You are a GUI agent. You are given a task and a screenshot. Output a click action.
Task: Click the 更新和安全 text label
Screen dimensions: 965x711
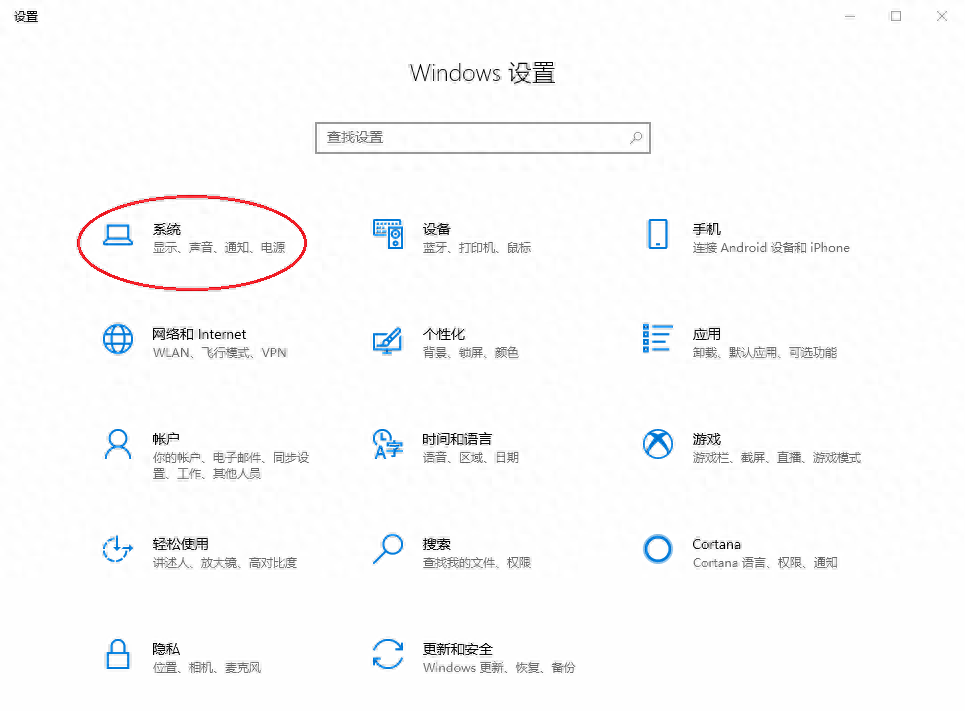pos(458,649)
